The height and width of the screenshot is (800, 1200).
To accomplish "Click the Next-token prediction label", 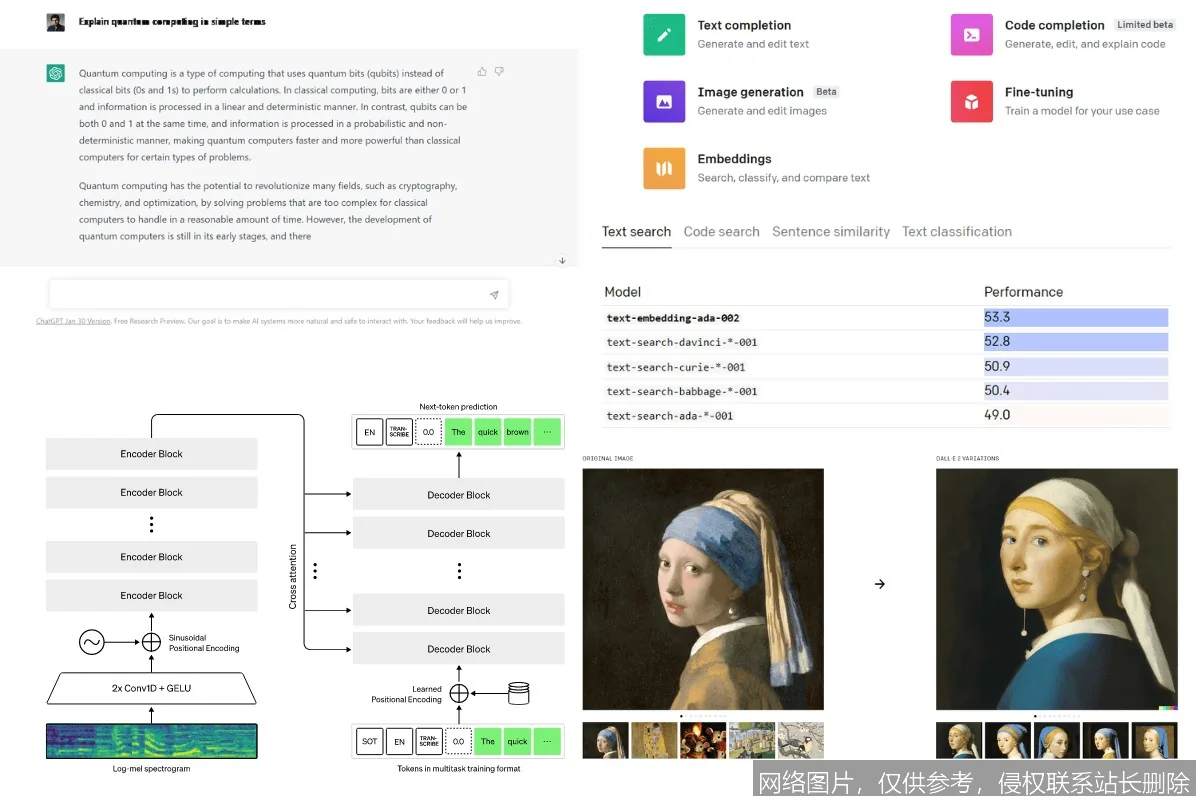I will coord(458,407).
